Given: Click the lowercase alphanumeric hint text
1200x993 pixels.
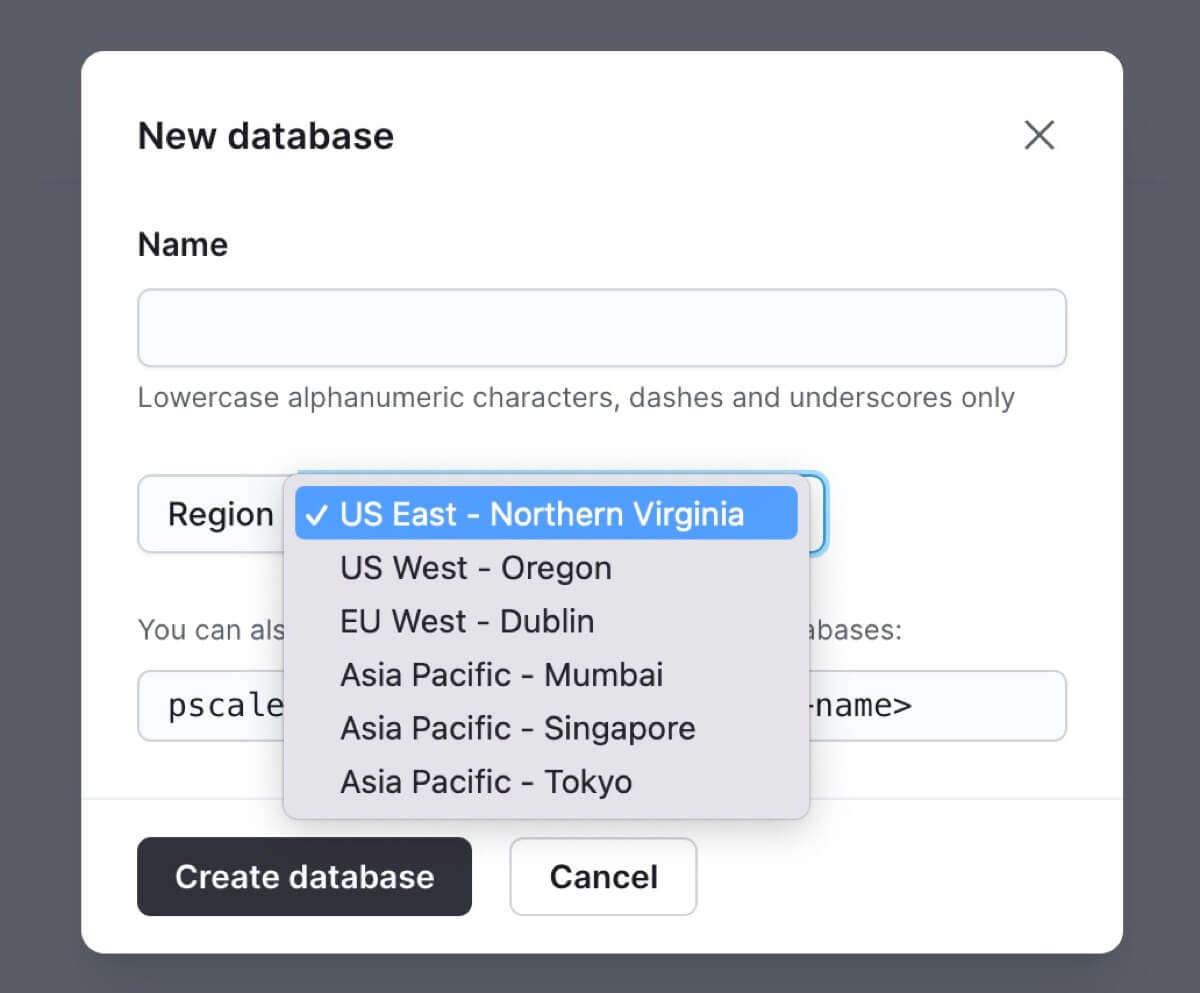Looking at the screenshot, I should pos(575,398).
